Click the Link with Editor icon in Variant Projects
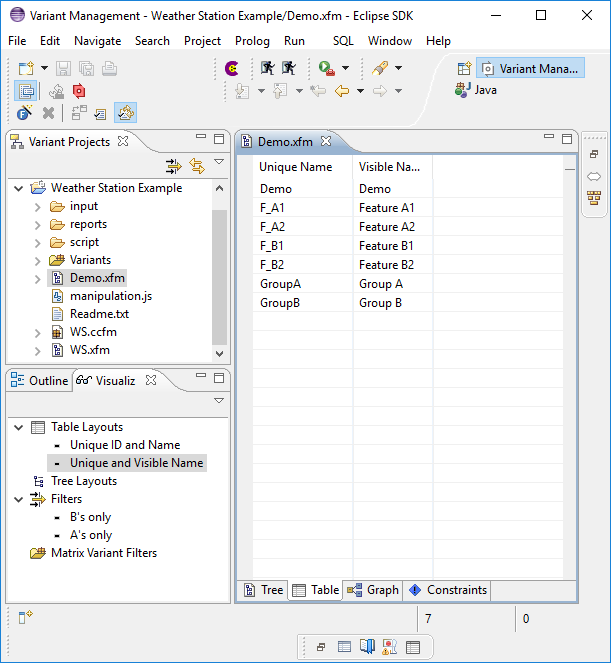The width and height of the screenshot is (611, 663). 196,166
